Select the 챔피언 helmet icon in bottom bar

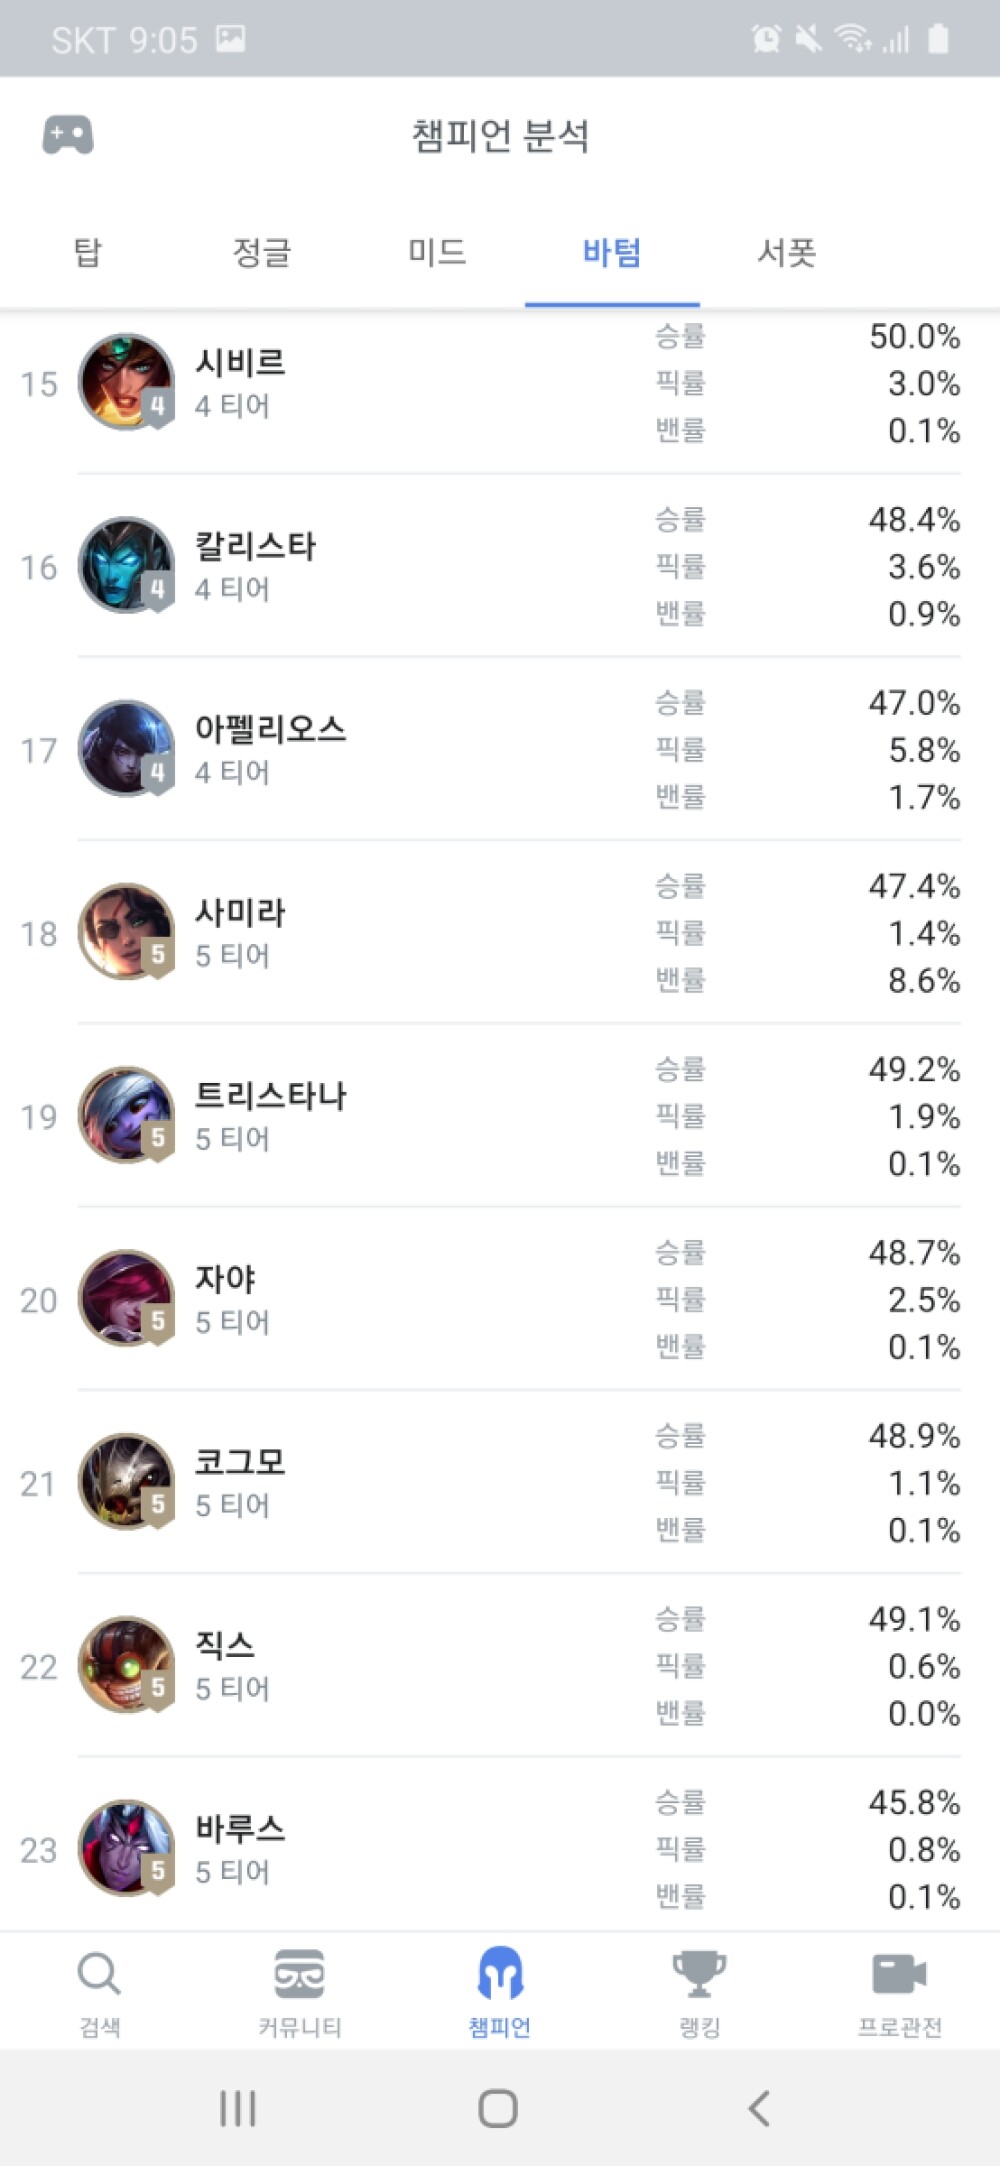point(500,1972)
